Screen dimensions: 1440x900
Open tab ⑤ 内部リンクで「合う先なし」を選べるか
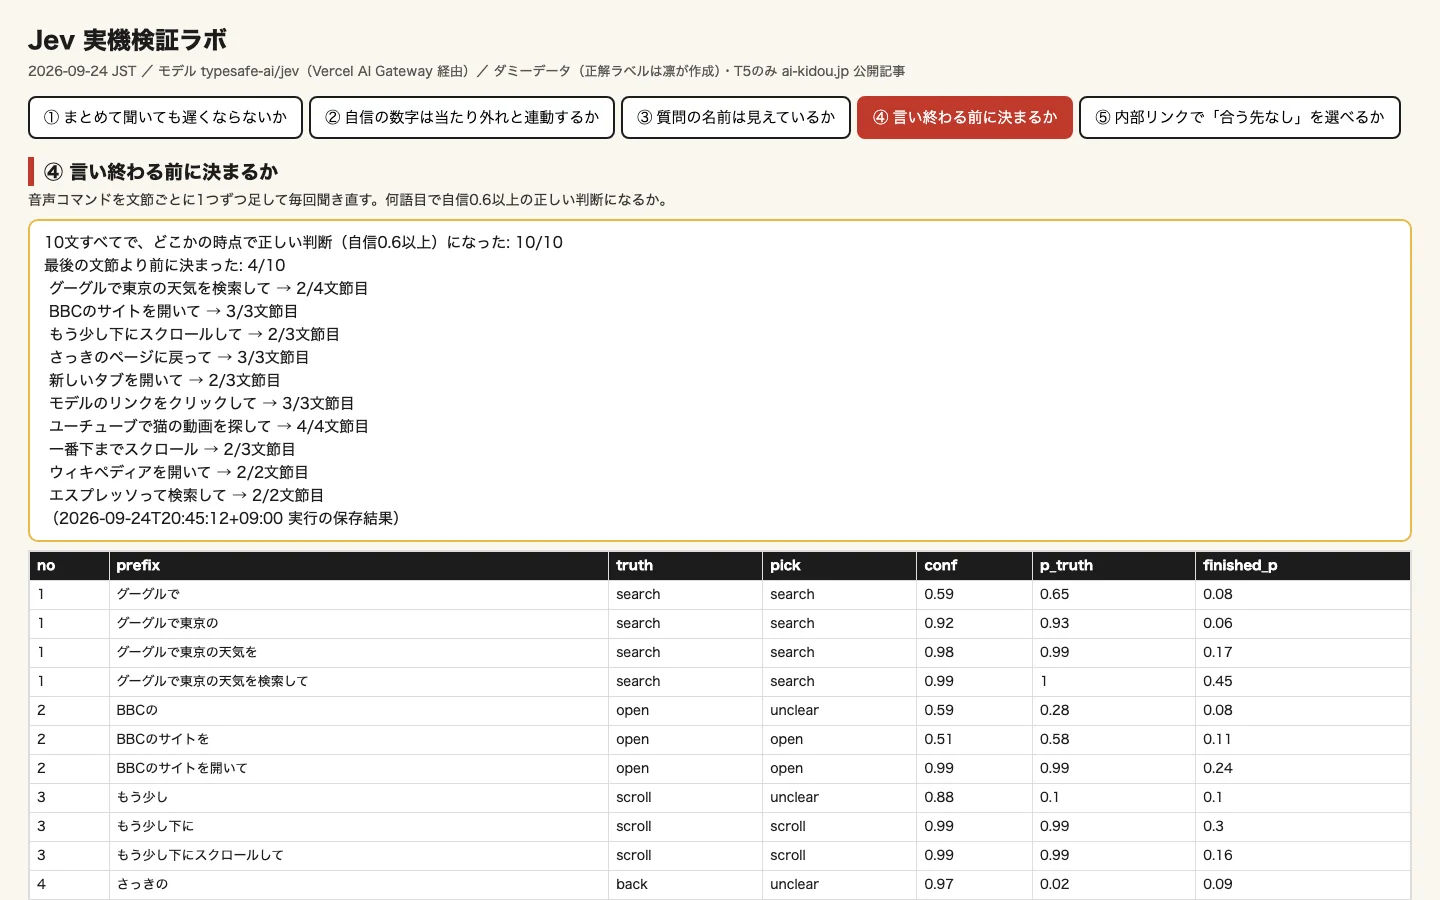click(1240, 117)
